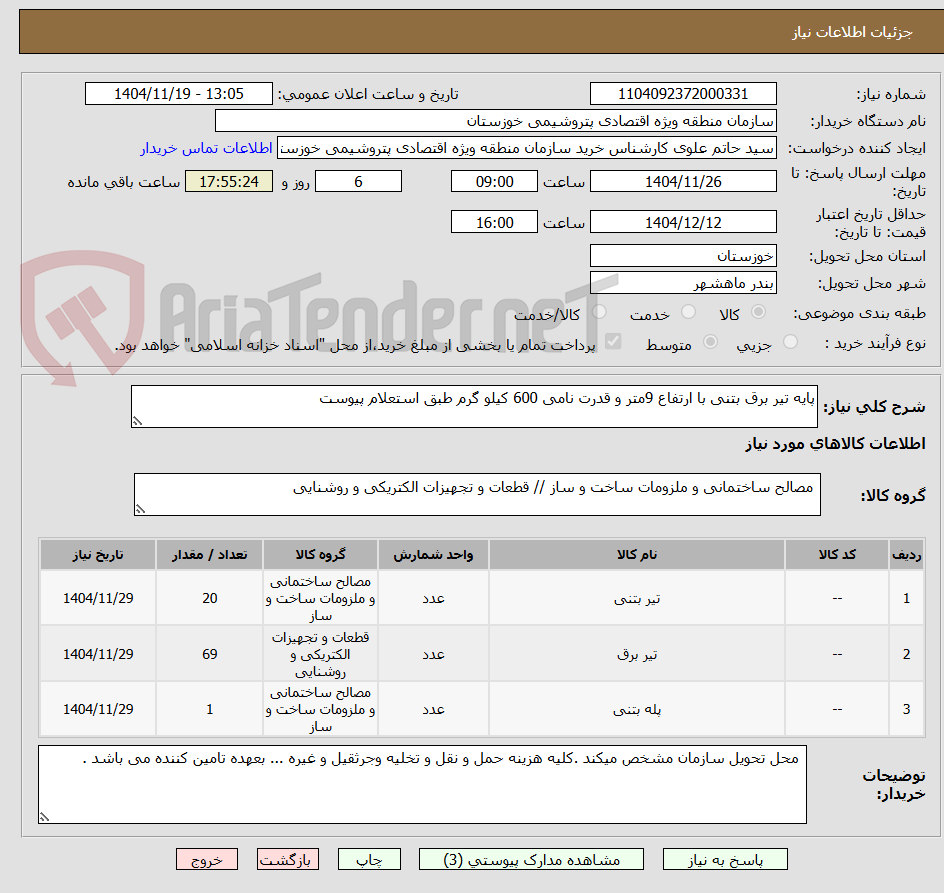
Task: Select the تیر برق item name cell
Action: (x=637, y=654)
